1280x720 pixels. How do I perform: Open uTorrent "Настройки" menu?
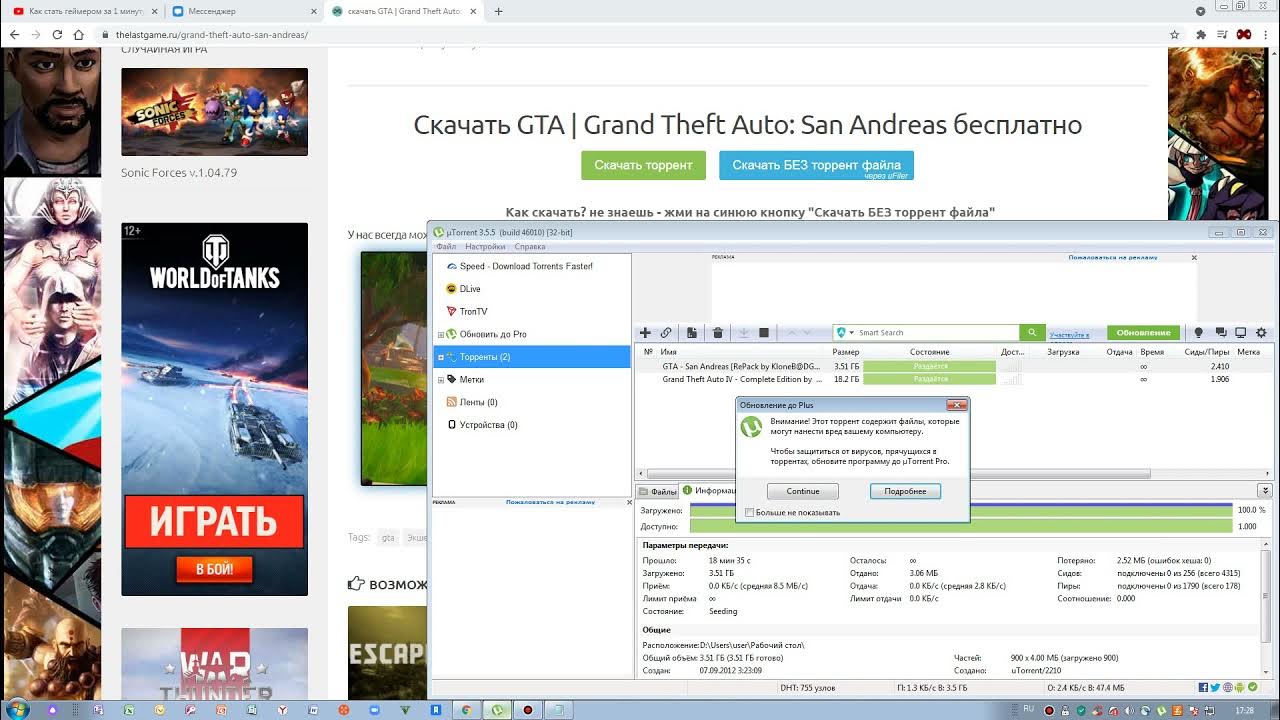click(485, 246)
